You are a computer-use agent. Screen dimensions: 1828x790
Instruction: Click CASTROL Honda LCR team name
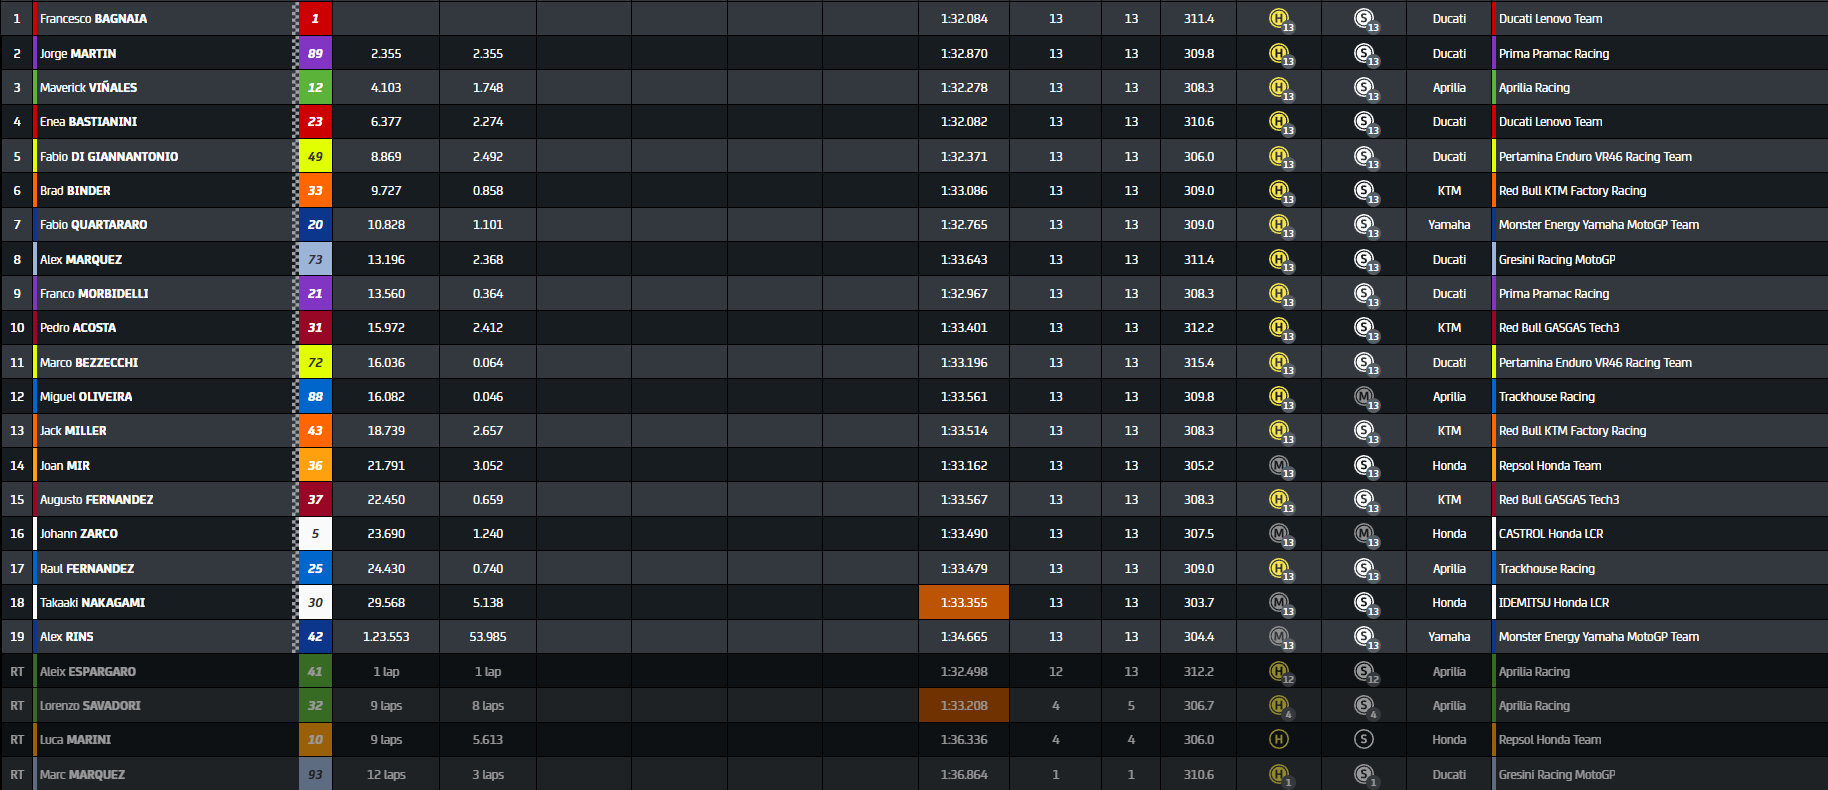coord(1551,534)
